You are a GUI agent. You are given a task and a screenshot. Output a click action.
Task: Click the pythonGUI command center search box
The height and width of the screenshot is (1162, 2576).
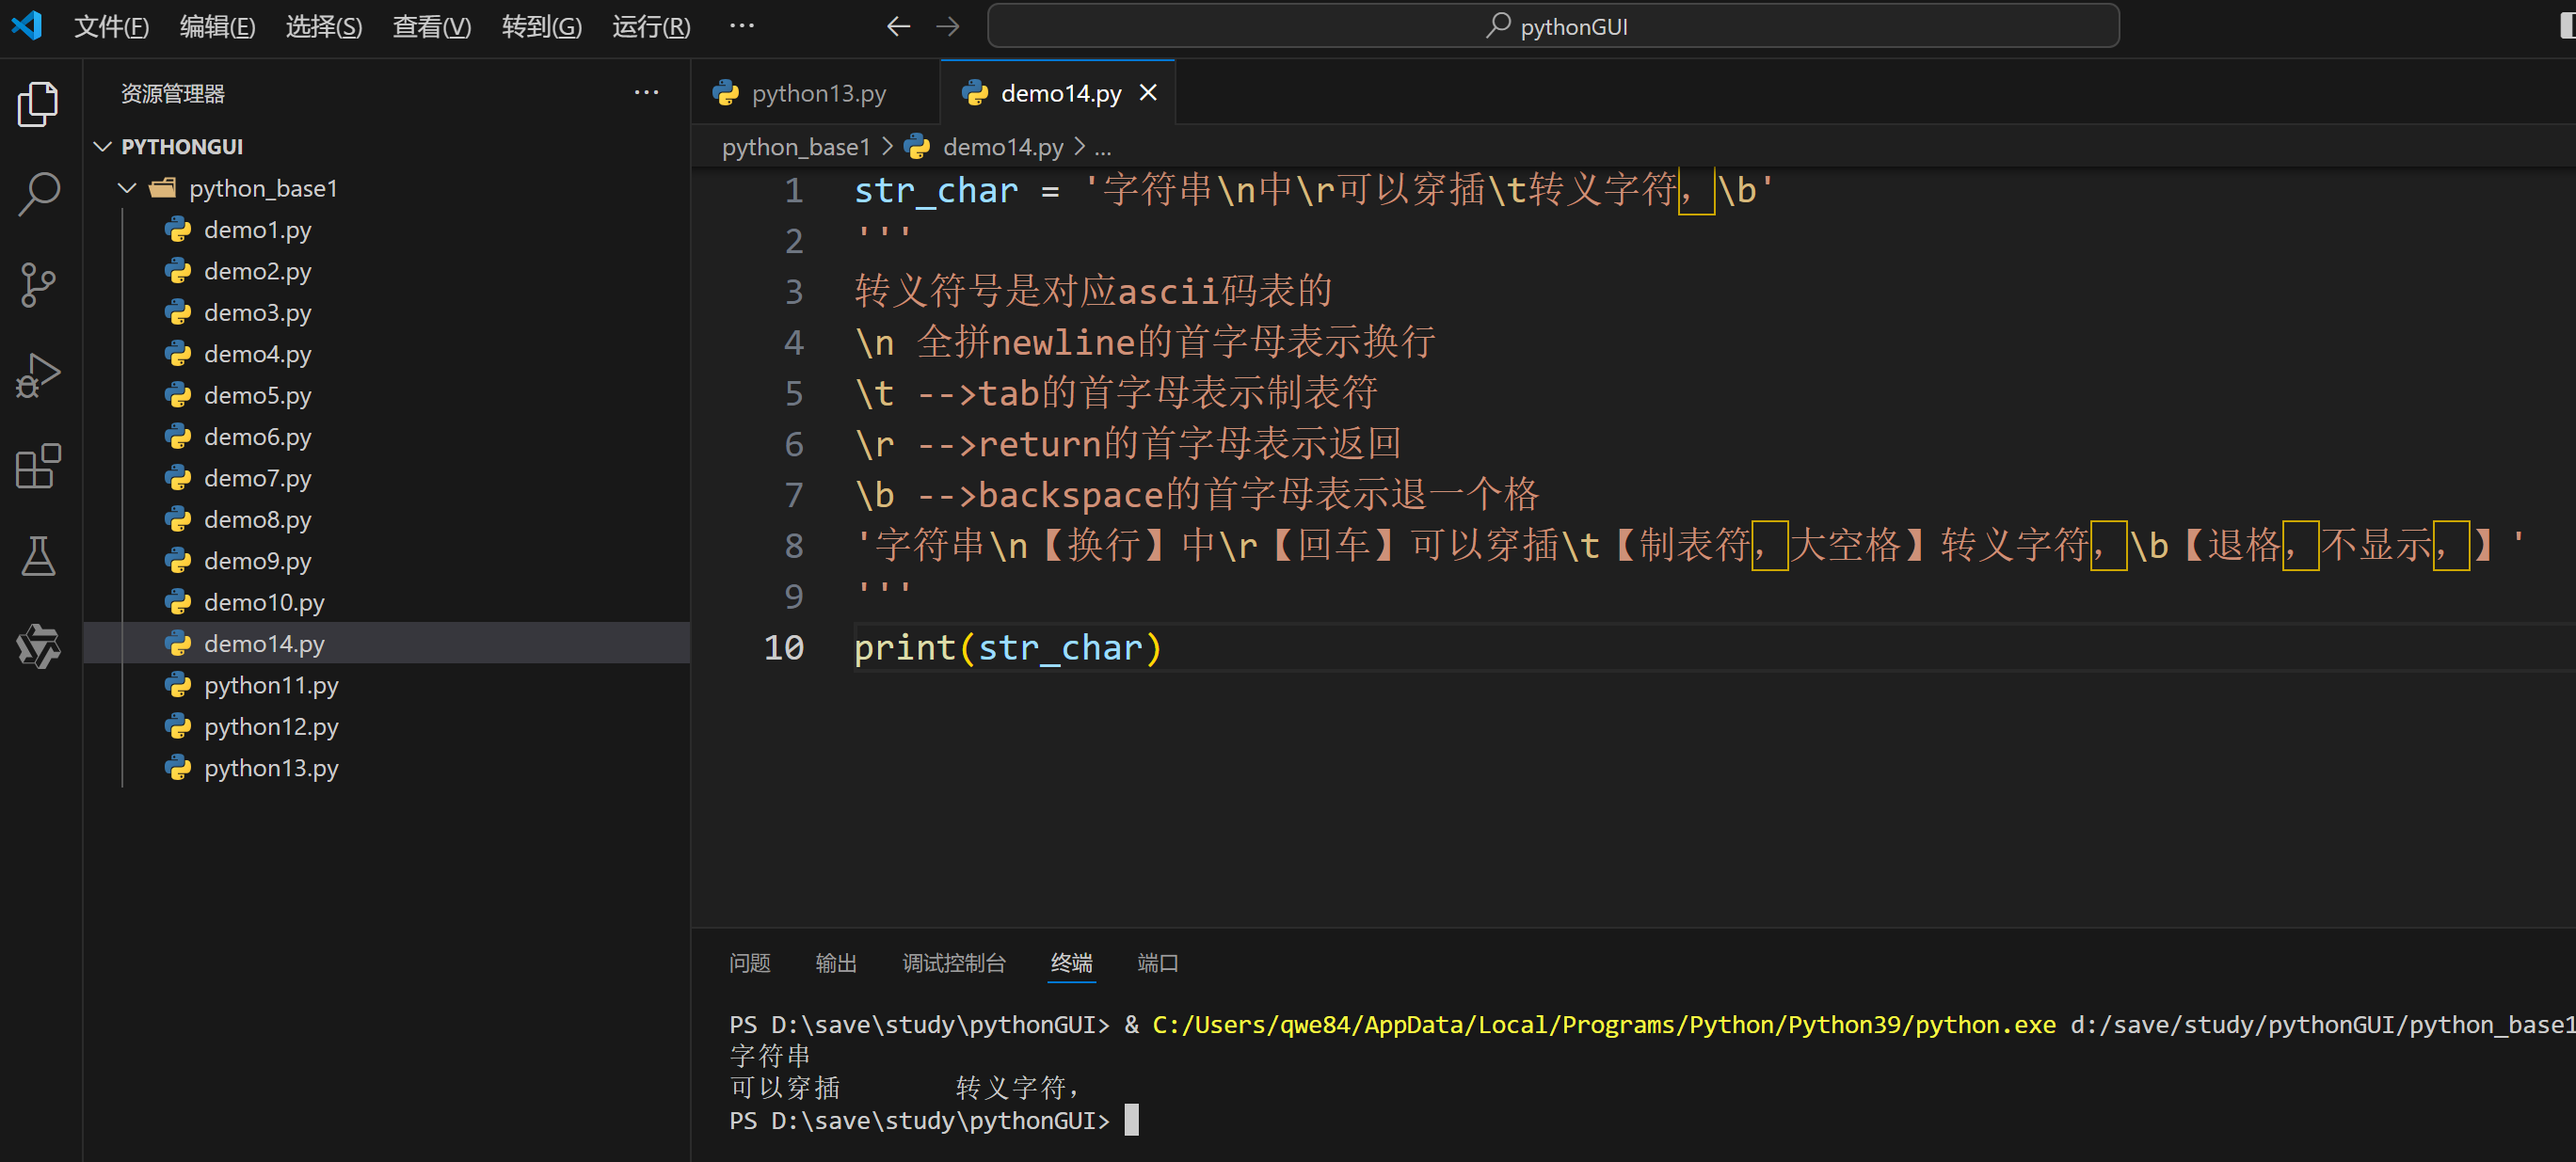1553,27
